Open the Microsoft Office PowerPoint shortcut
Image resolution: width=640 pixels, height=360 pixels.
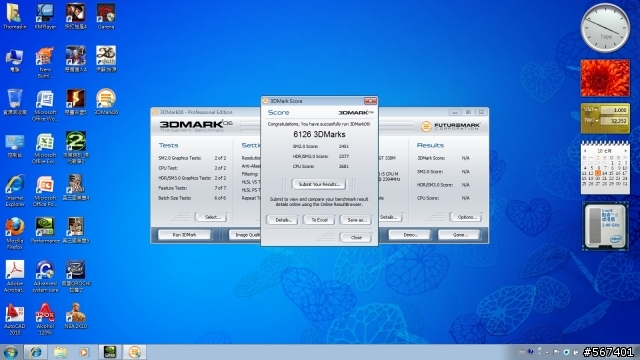[45, 191]
